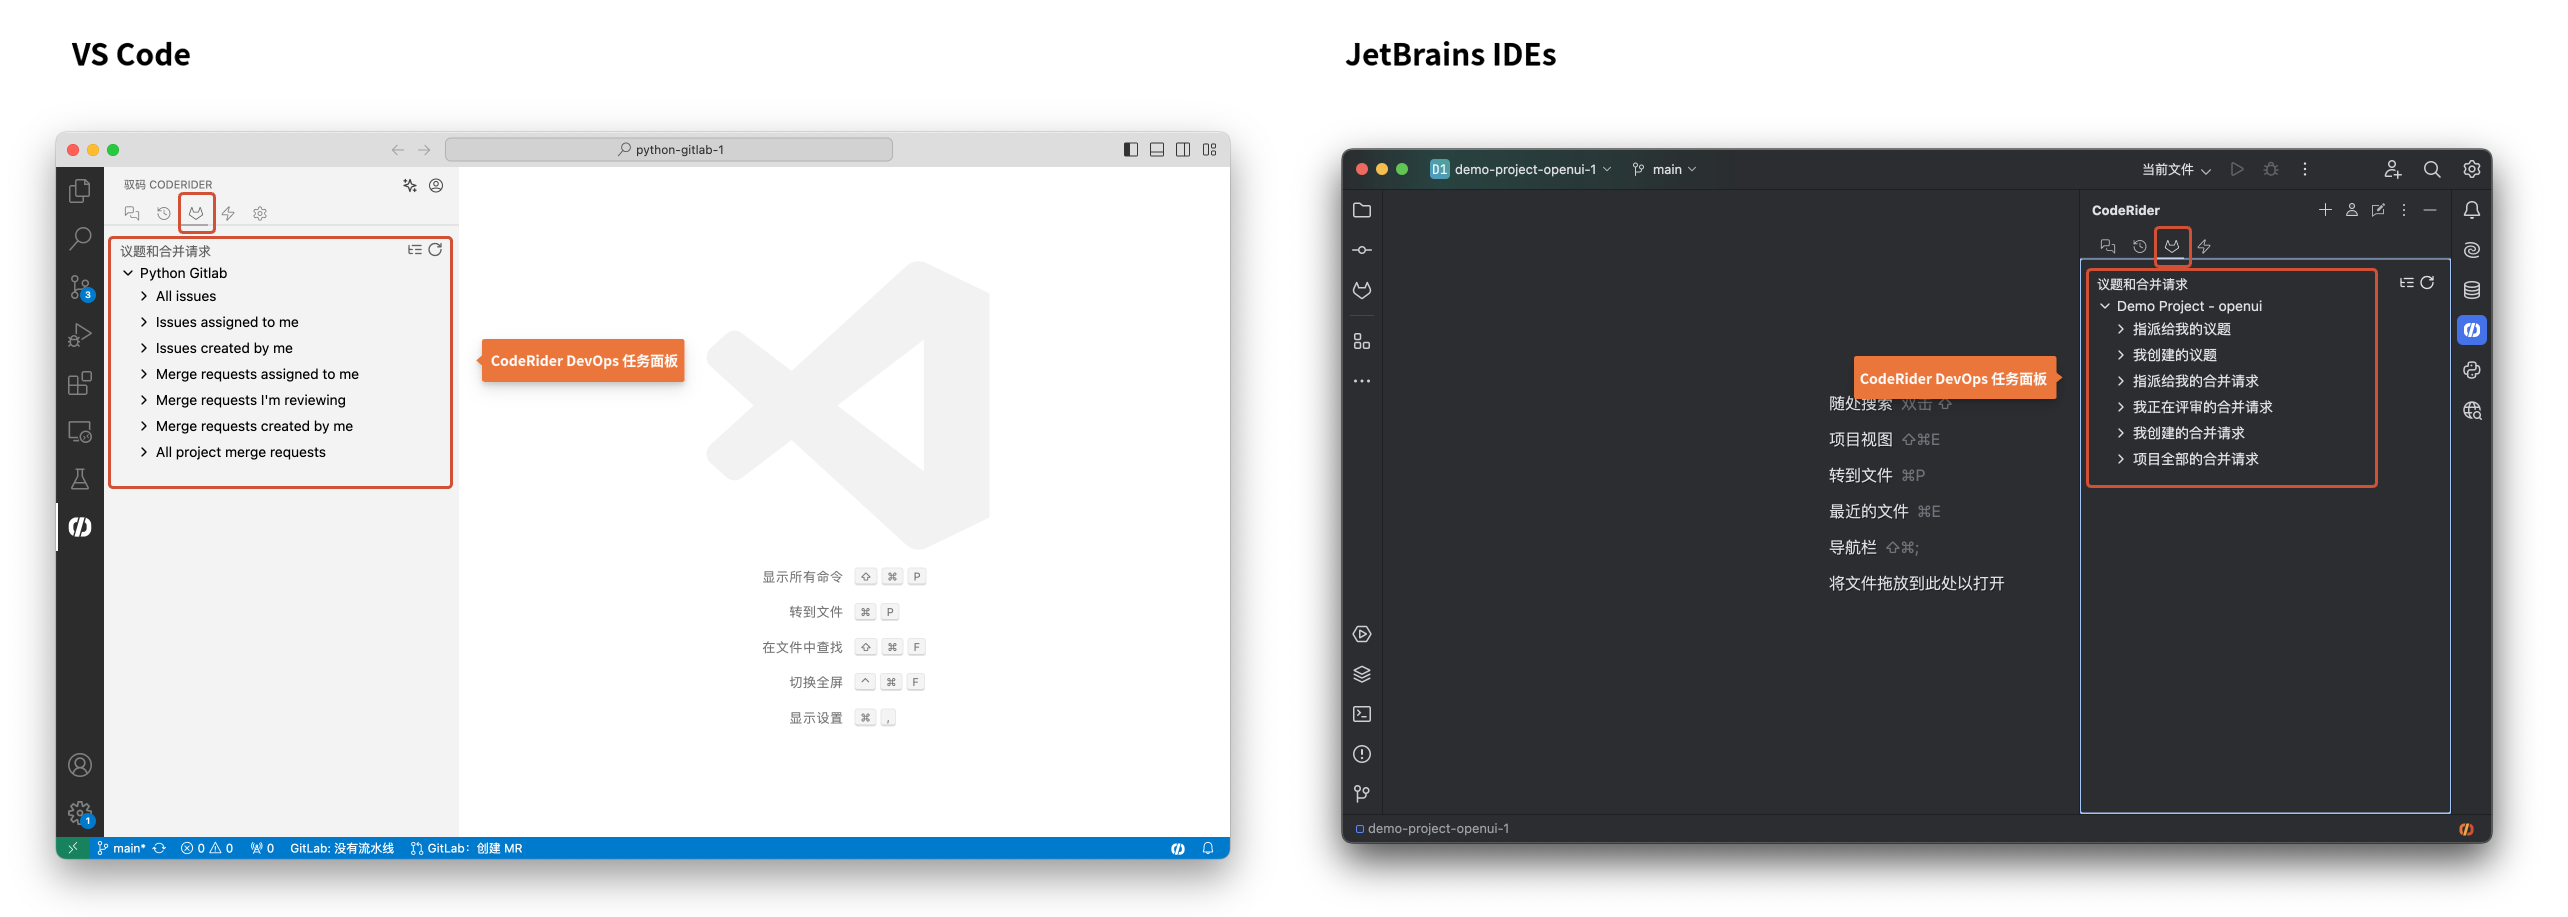Image resolution: width=2568 pixels, height=917 pixels.
Task: Open GitLab tool window in JetBrains left bar
Action: 1362,290
